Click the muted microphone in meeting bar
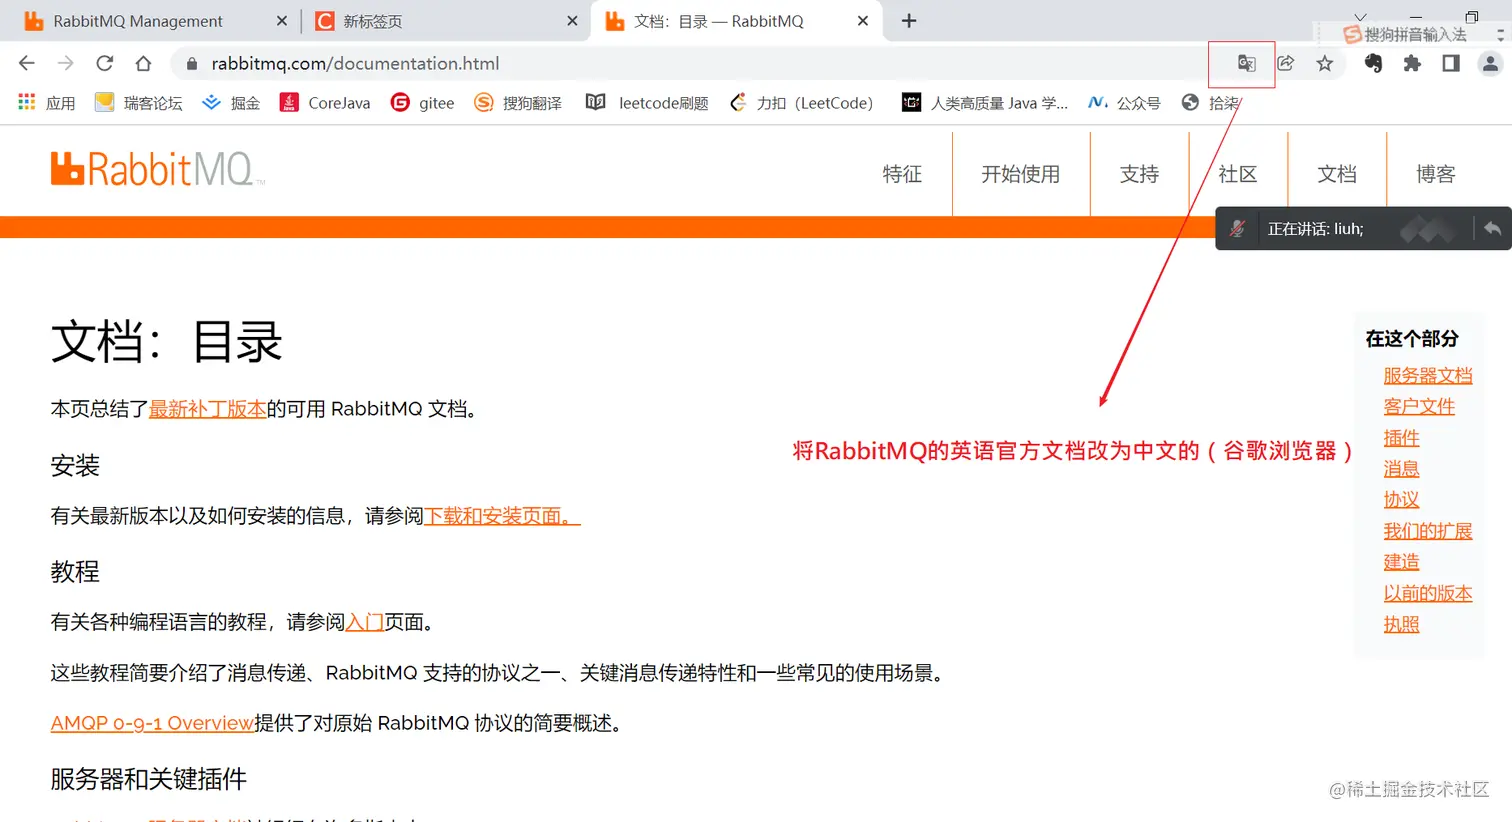The image size is (1512, 822). click(1237, 228)
